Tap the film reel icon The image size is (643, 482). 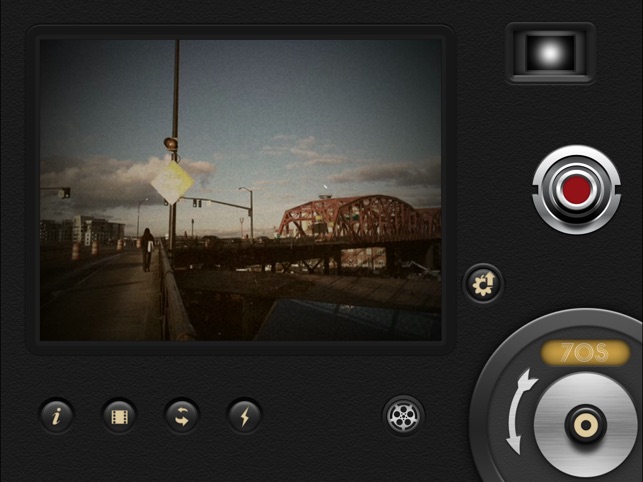(403, 416)
